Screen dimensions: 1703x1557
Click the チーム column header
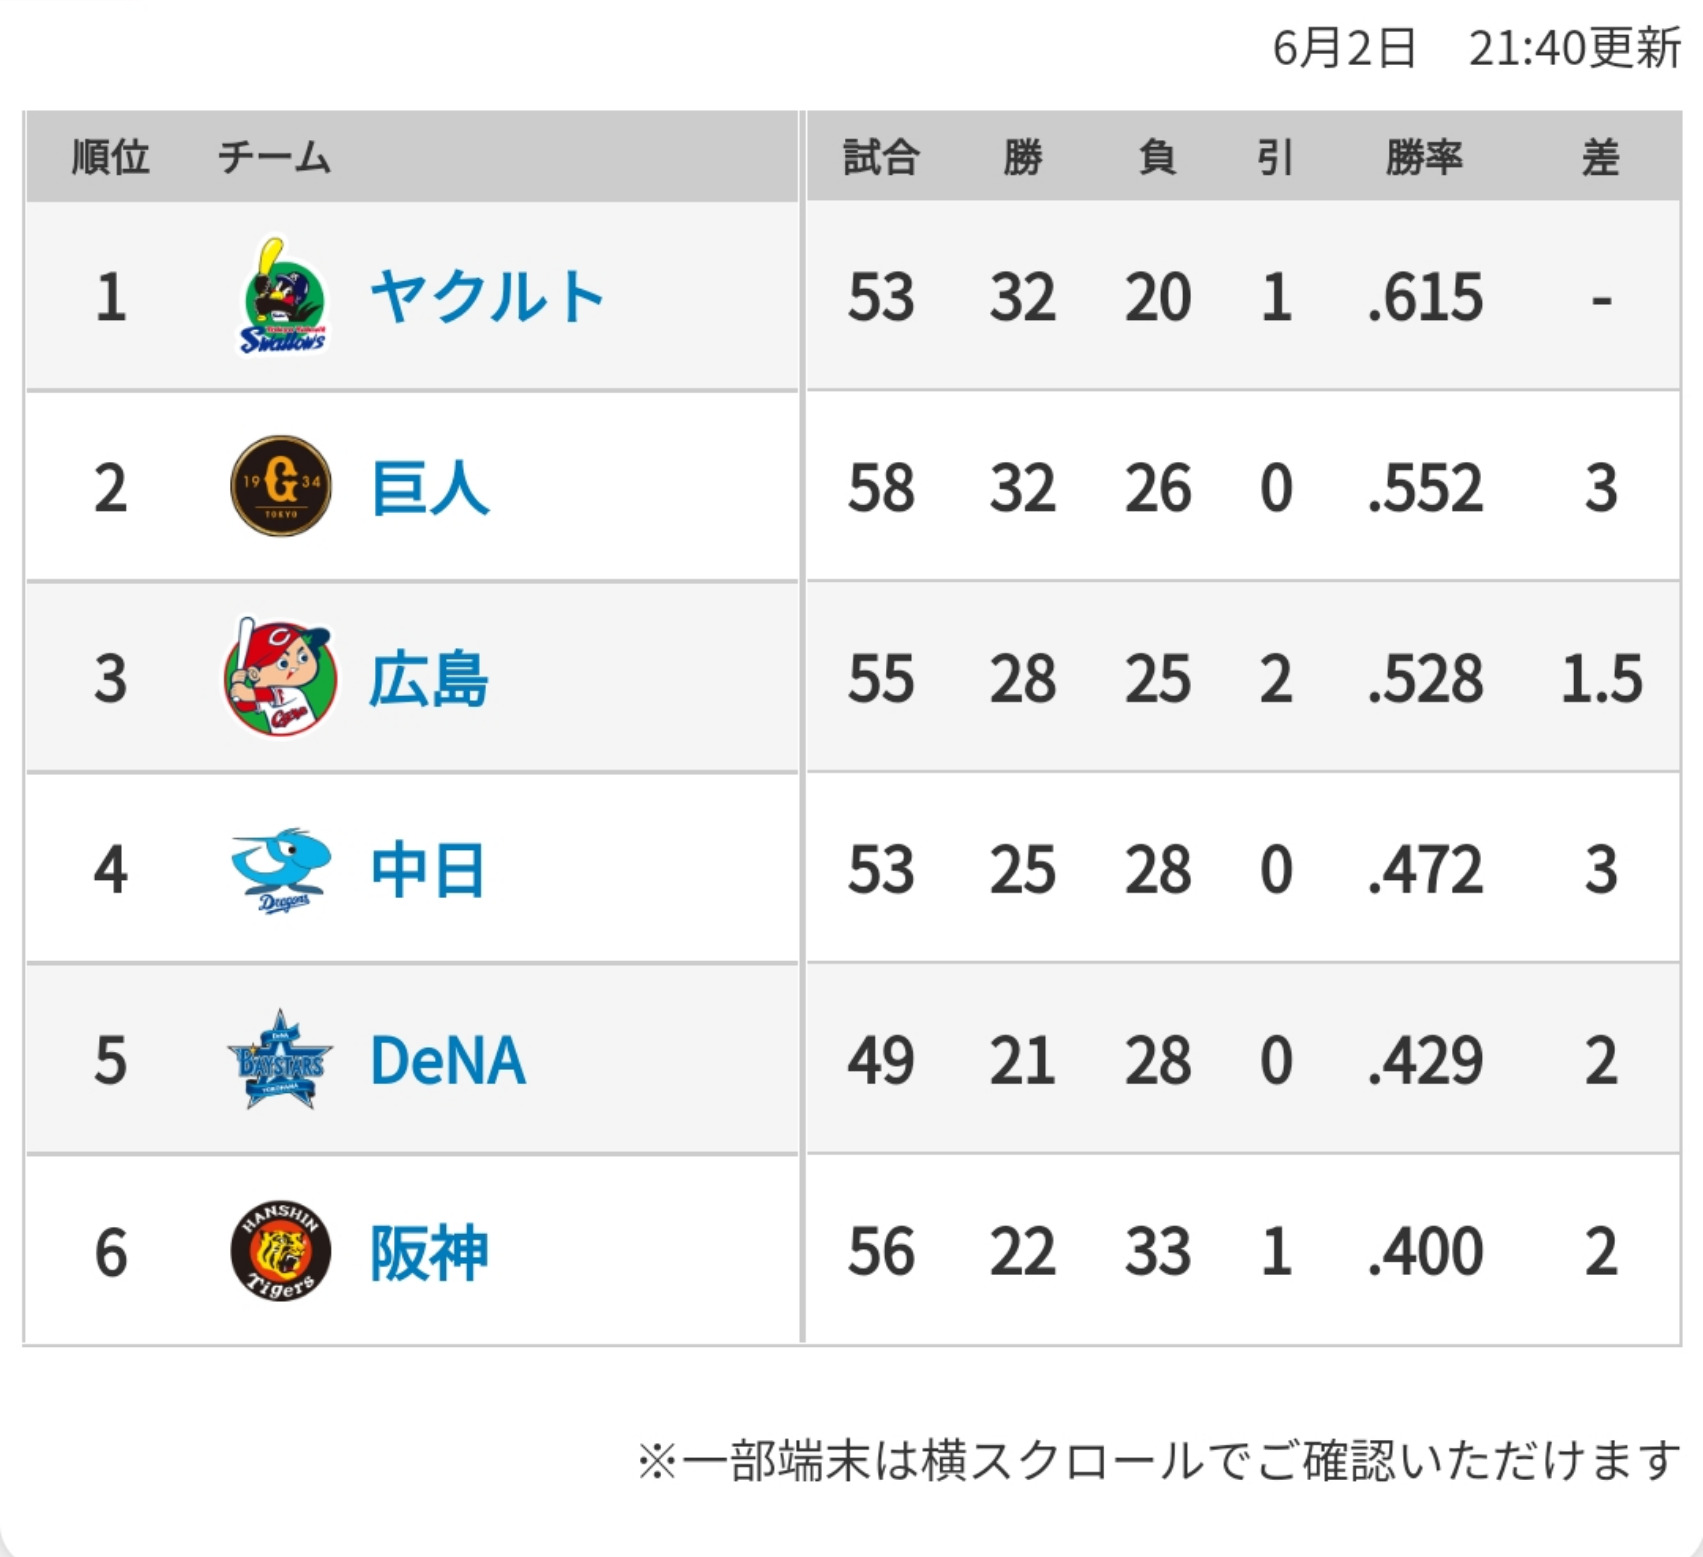click(274, 158)
